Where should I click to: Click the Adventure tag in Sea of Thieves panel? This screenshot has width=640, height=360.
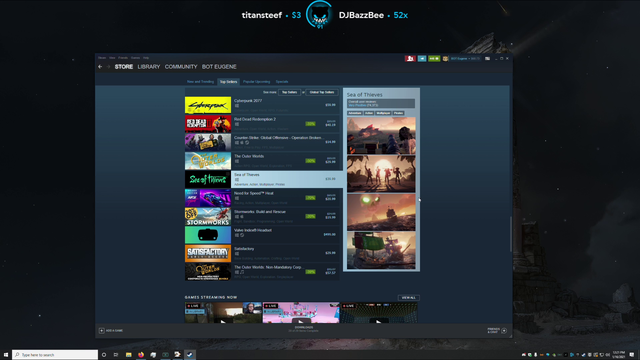pos(355,113)
